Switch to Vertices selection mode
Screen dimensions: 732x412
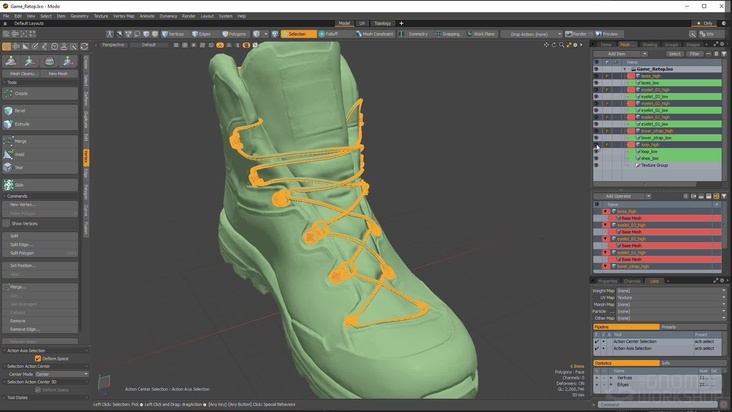pyautogui.click(x=173, y=34)
